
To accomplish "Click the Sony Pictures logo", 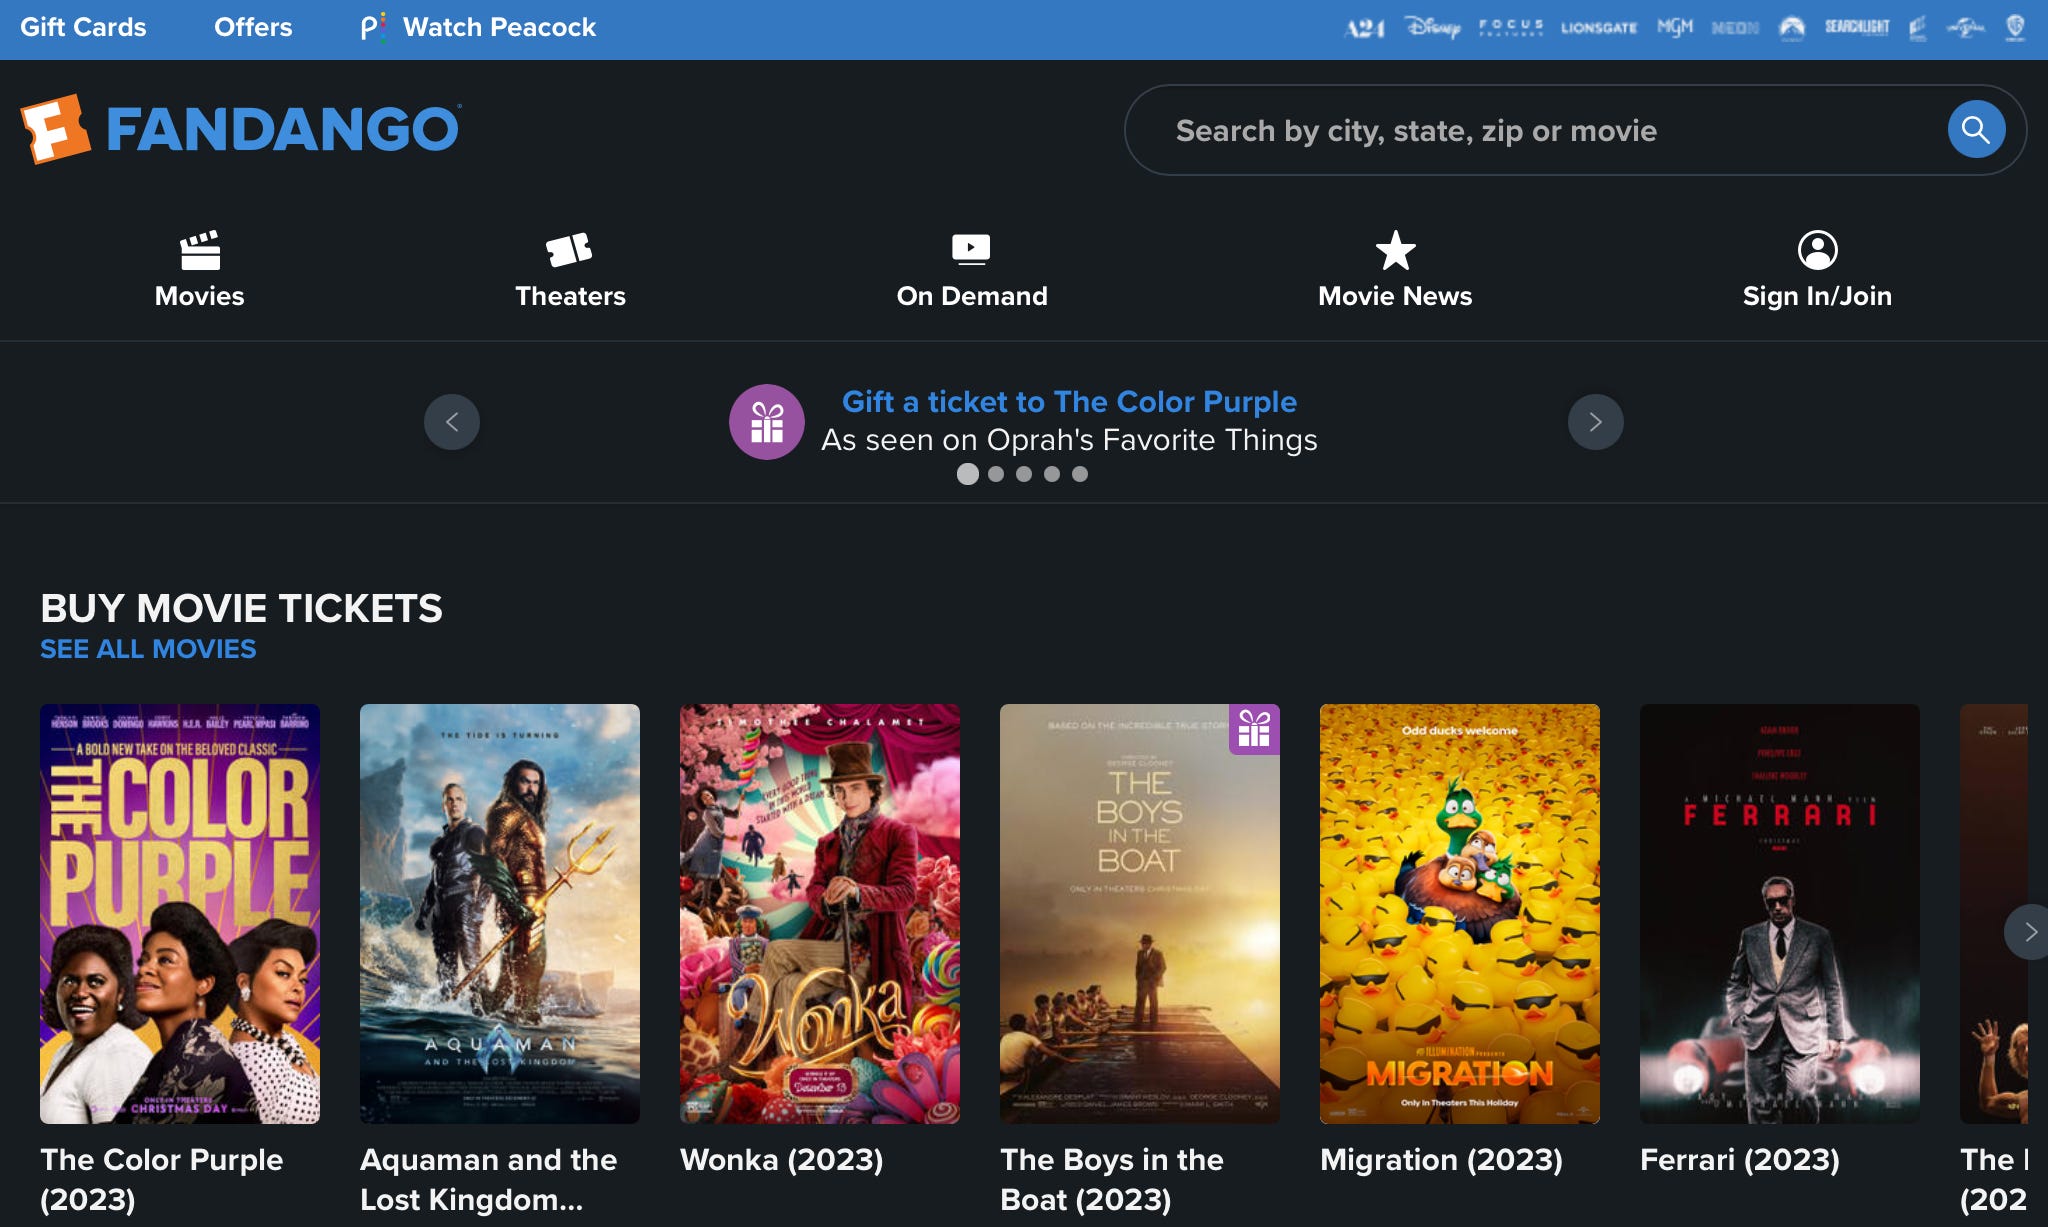I will [x=1917, y=28].
